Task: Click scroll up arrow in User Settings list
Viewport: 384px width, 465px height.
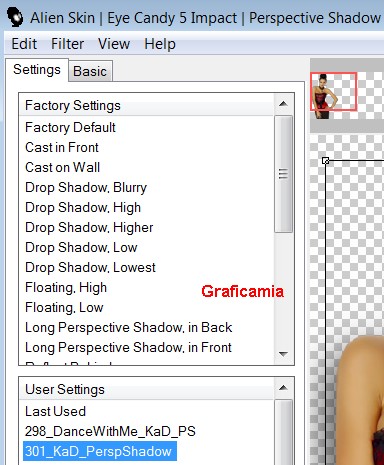Action: pyautogui.click(x=283, y=388)
